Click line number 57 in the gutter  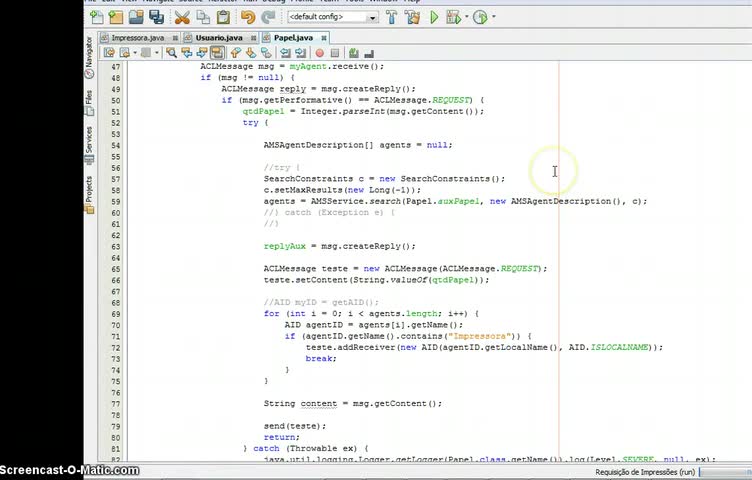point(115,179)
